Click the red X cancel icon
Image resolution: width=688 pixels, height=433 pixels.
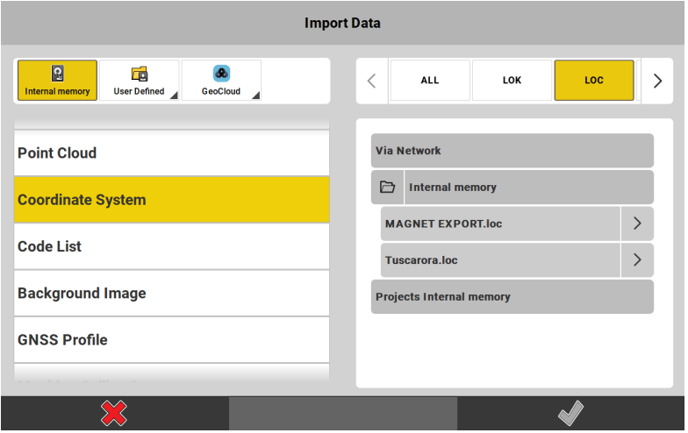(x=114, y=413)
